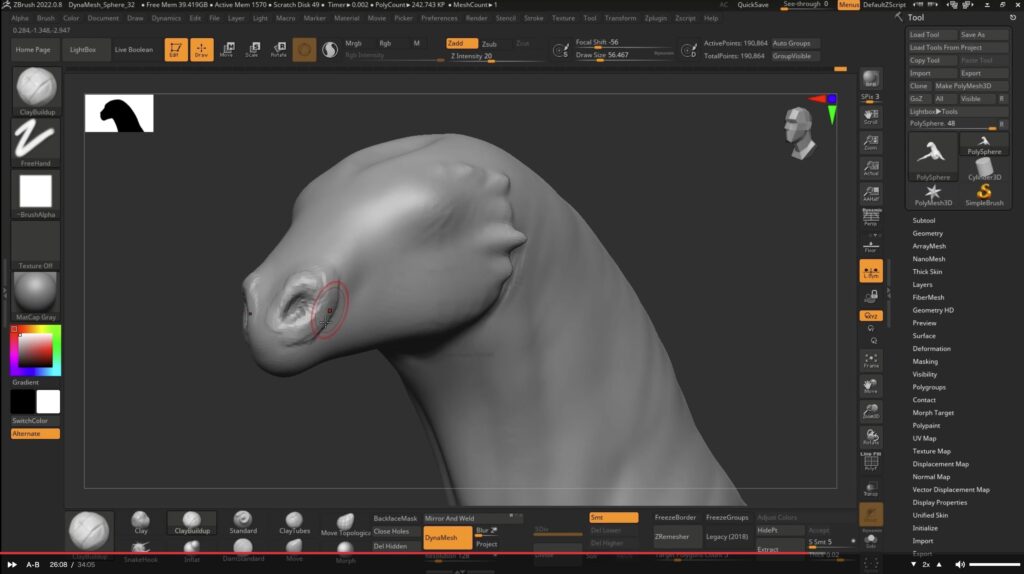
Task: Toggle Edit mode button
Action: click(x=176, y=49)
